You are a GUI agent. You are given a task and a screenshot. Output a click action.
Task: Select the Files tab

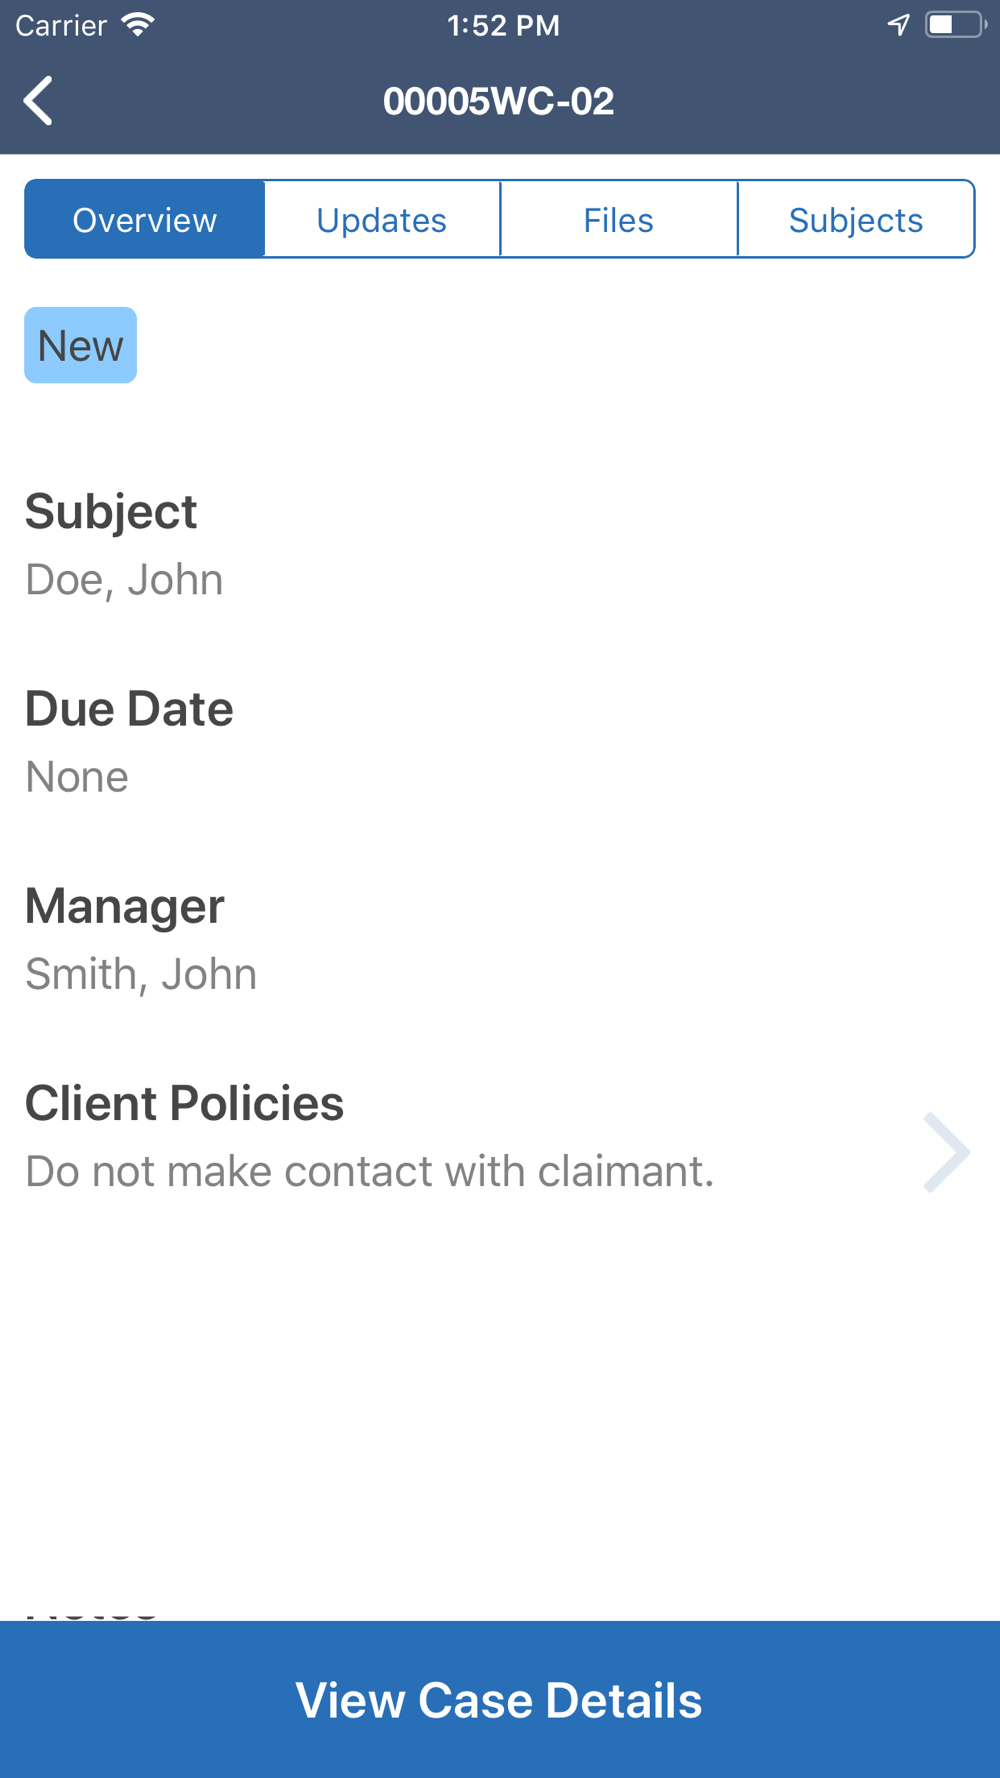click(x=618, y=220)
